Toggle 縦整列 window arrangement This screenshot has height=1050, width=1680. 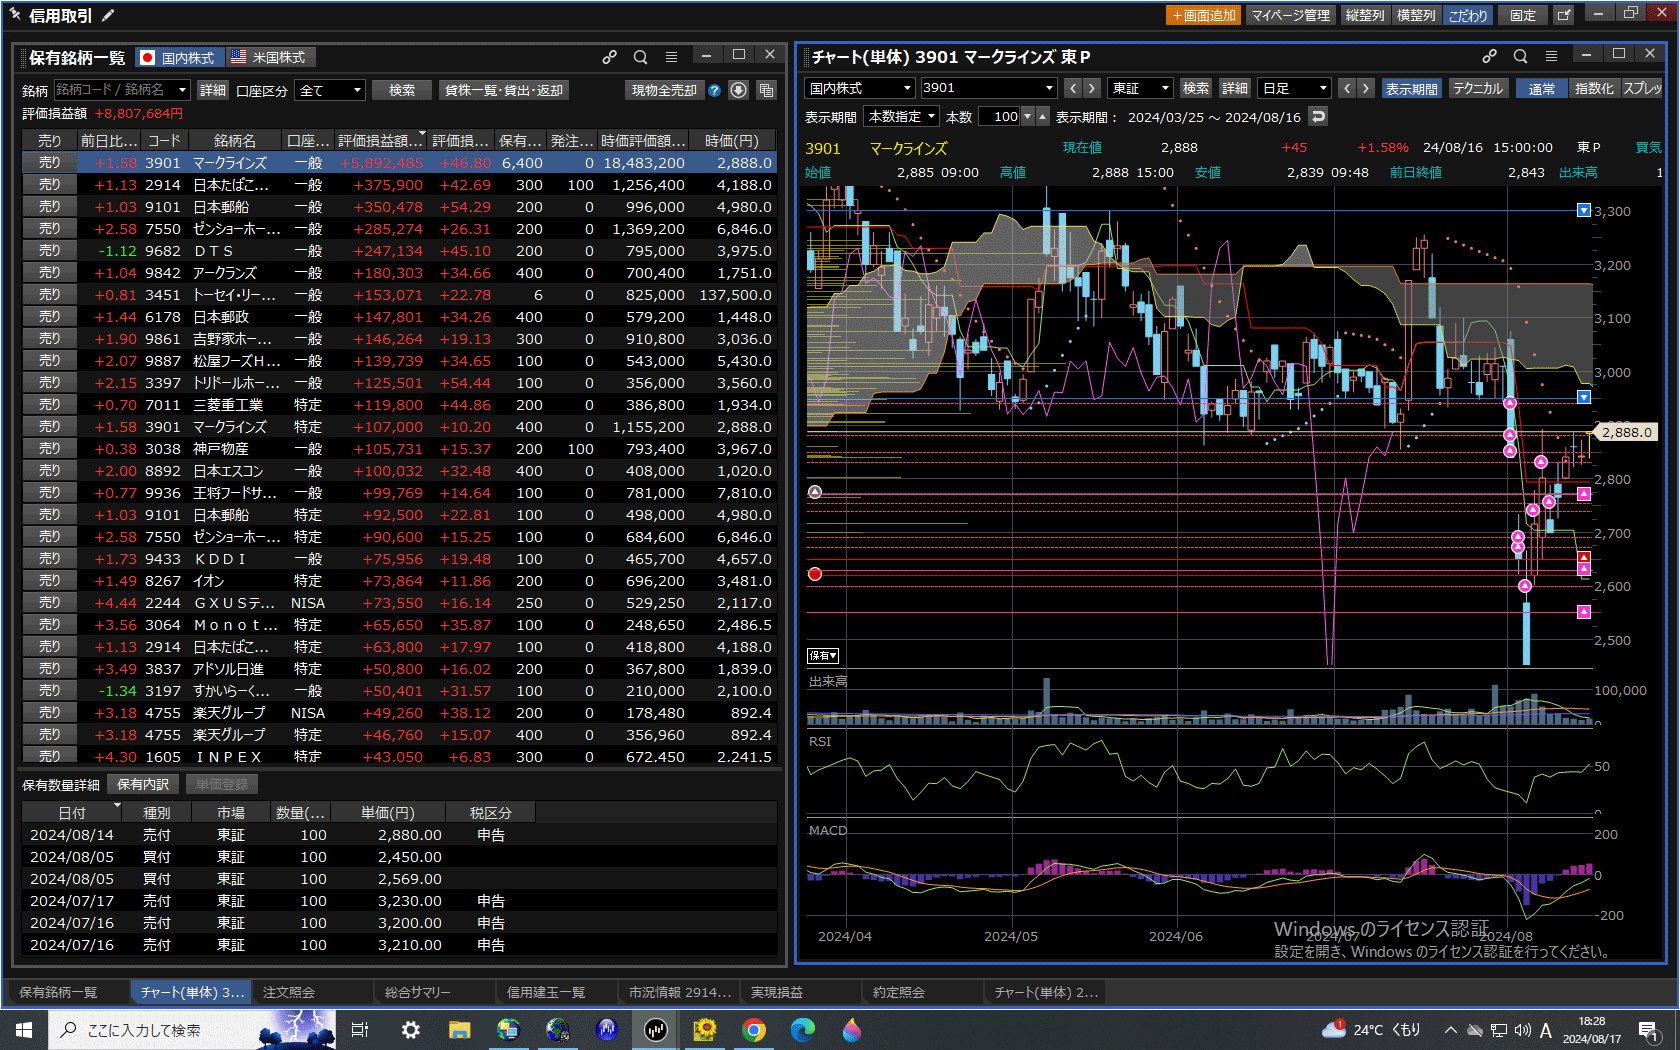tap(1364, 15)
